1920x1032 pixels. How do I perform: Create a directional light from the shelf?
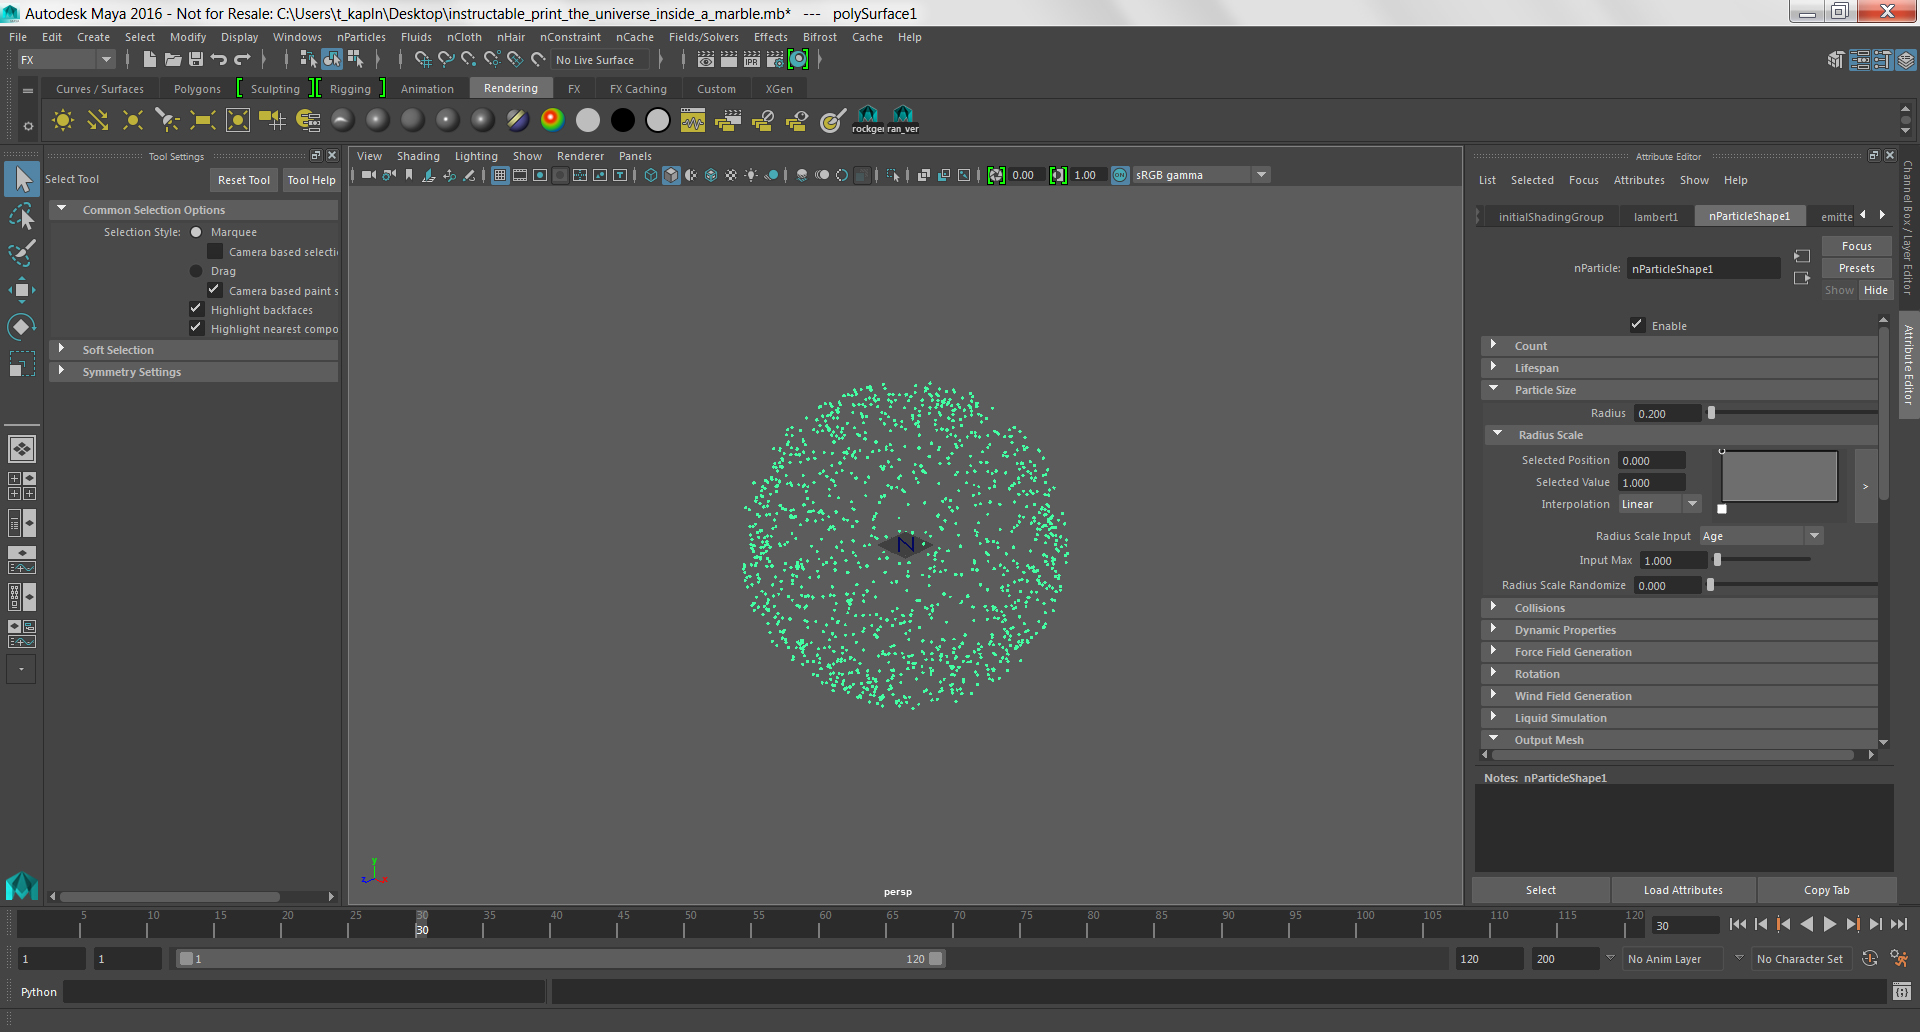pyautogui.click(x=98, y=121)
